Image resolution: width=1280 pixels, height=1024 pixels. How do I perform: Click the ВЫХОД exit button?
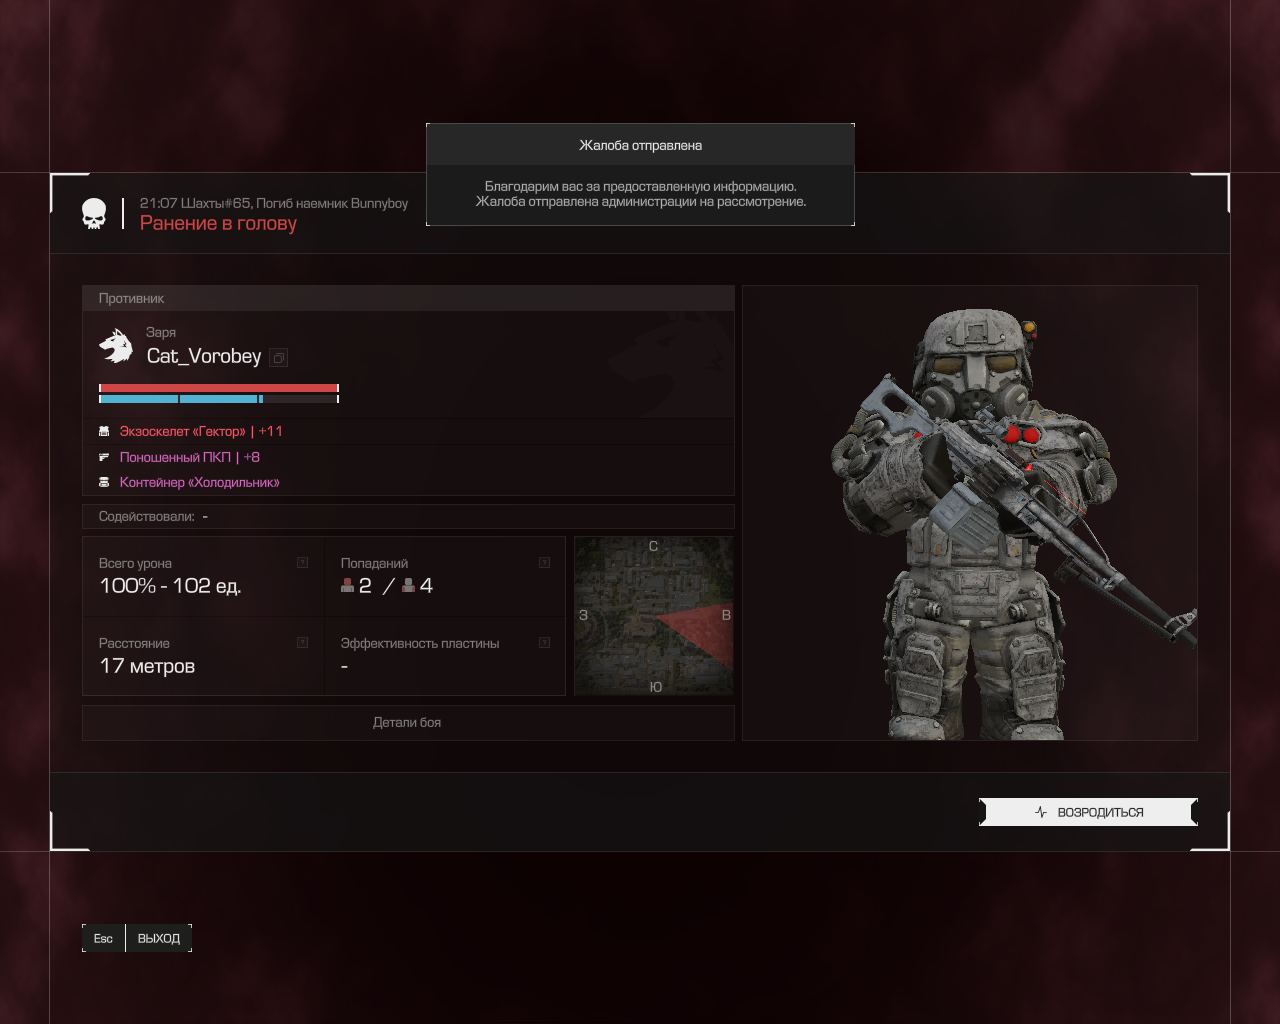pos(159,938)
